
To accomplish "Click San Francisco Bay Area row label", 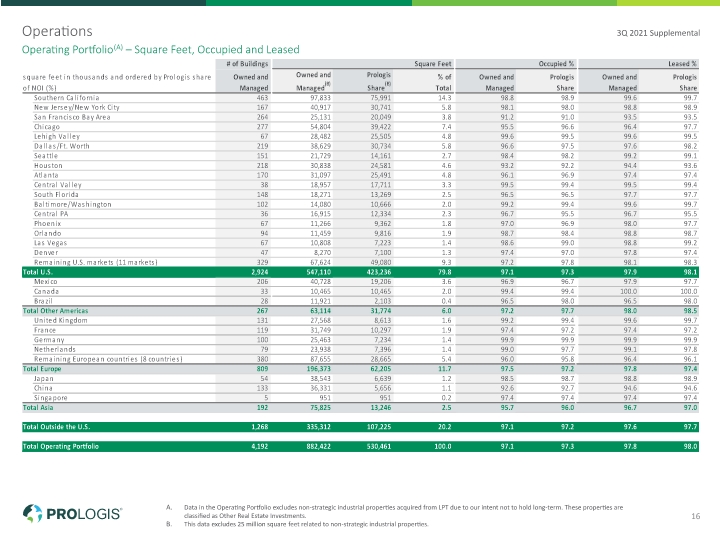I will coord(72,117).
